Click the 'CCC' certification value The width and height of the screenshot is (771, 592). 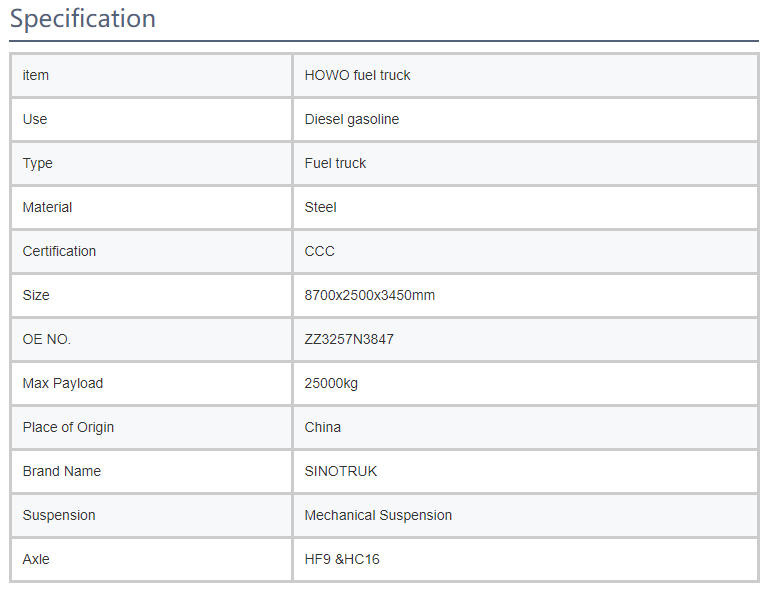click(x=319, y=251)
